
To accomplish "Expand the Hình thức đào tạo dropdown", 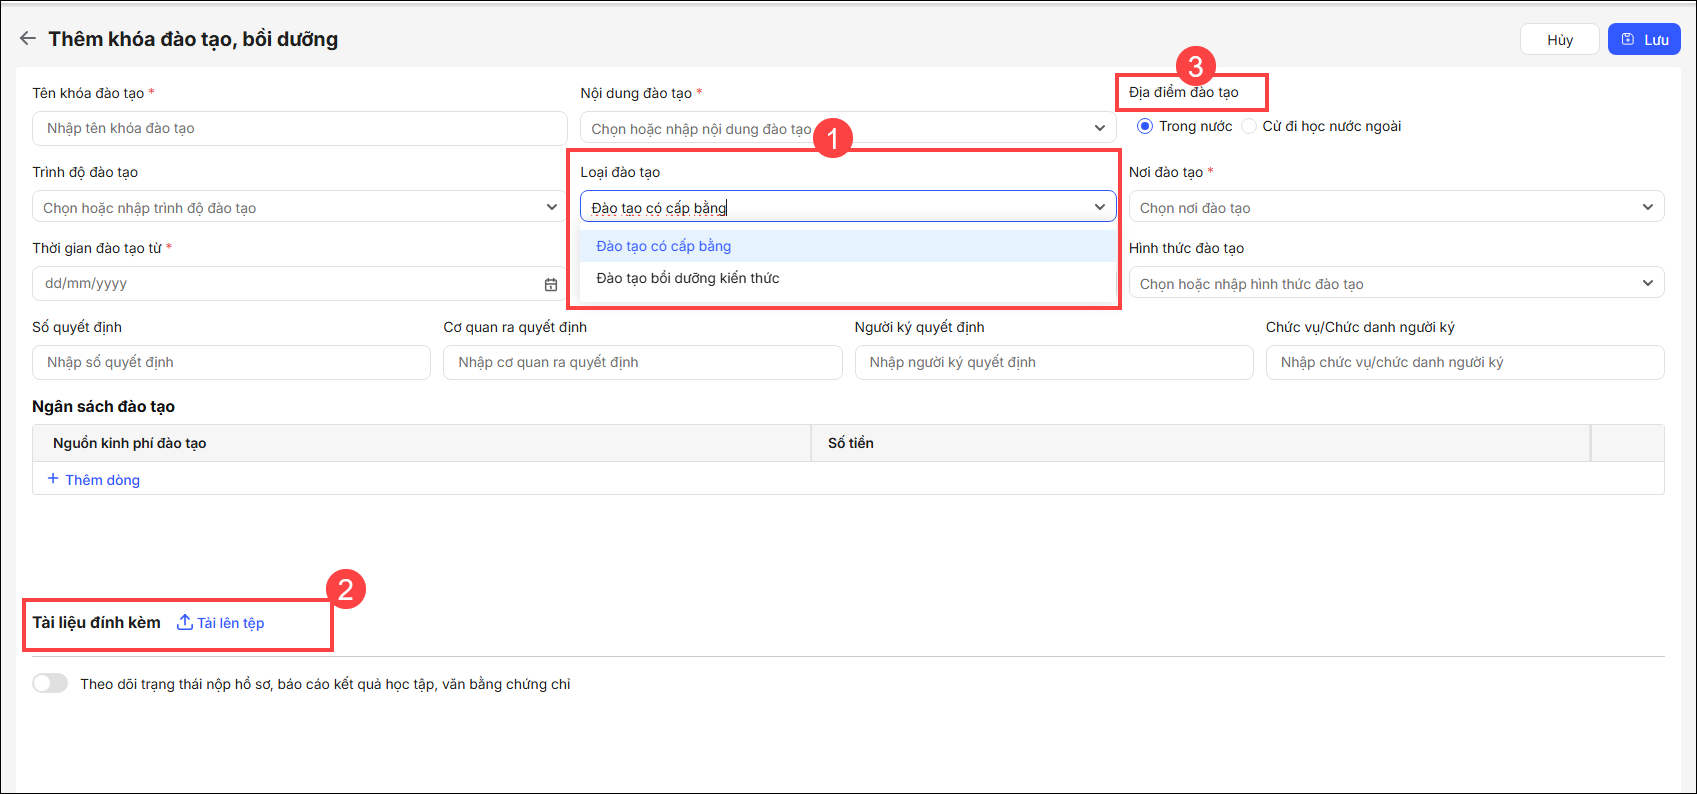I will click(x=1647, y=283).
